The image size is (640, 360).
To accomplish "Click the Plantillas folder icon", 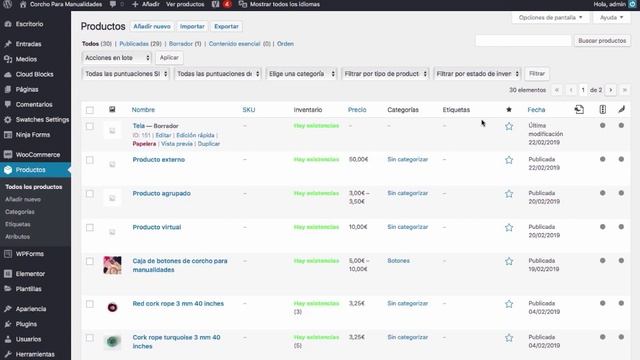I will point(8,289).
